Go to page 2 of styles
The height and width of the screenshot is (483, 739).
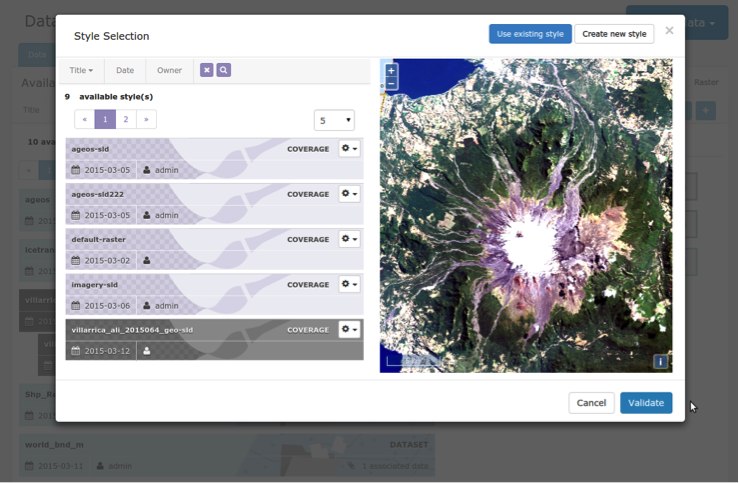coord(126,119)
